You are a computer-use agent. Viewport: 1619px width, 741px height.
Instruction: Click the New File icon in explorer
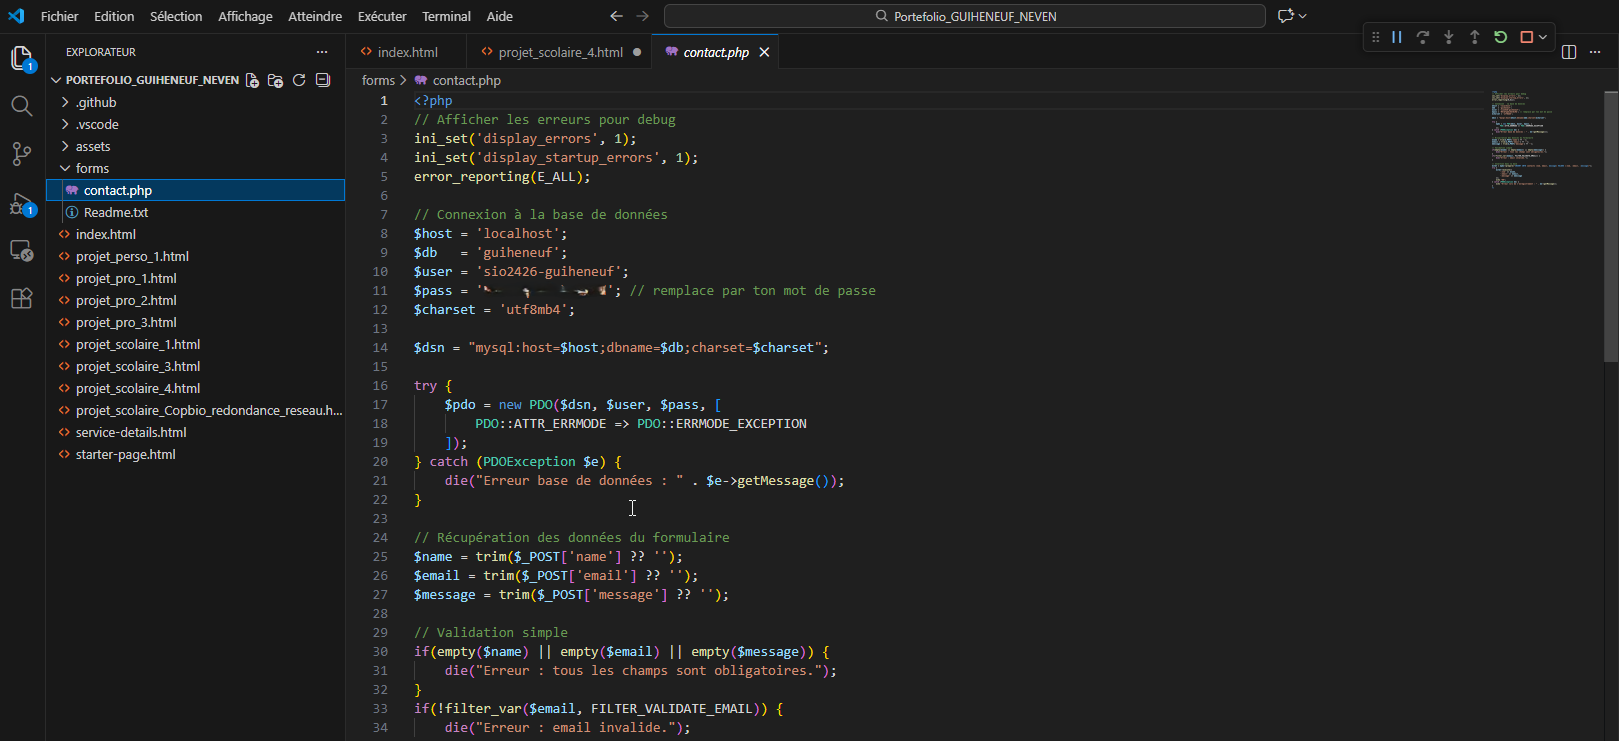[252, 80]
